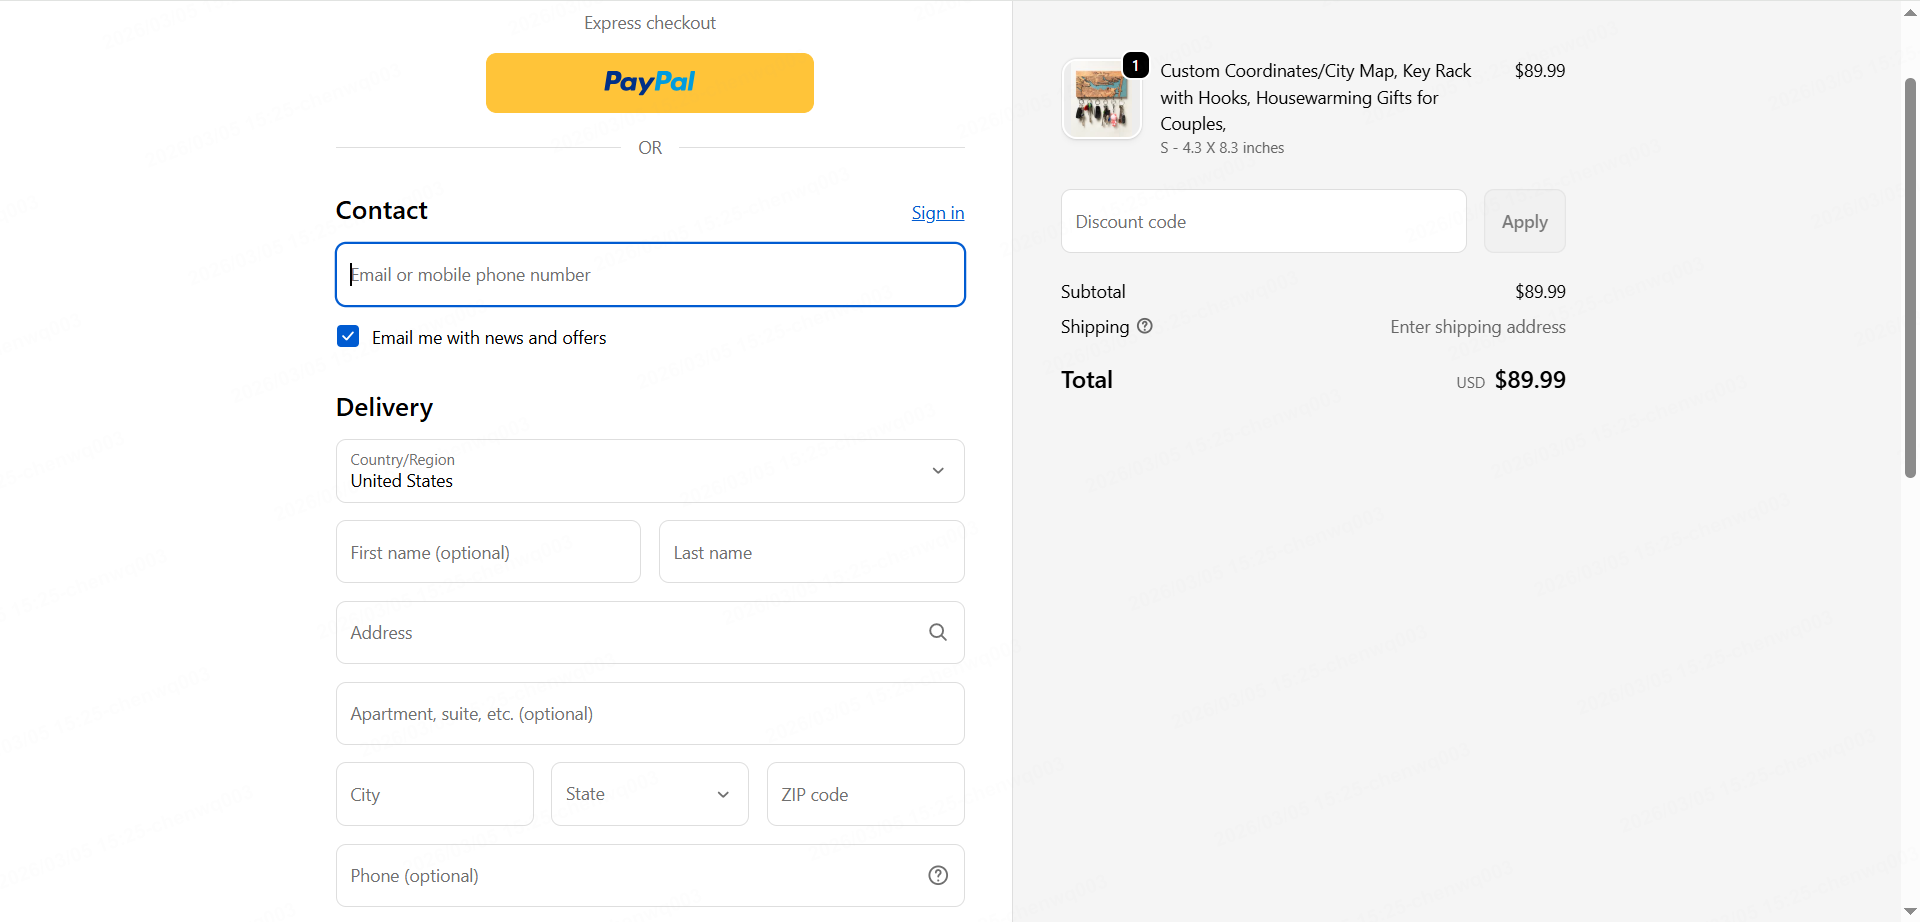Image resolution: width=1920 pixels, height=922 pixels.
Task: Click the vertical page scrollbar thumb
Action: pos(1910,278)
